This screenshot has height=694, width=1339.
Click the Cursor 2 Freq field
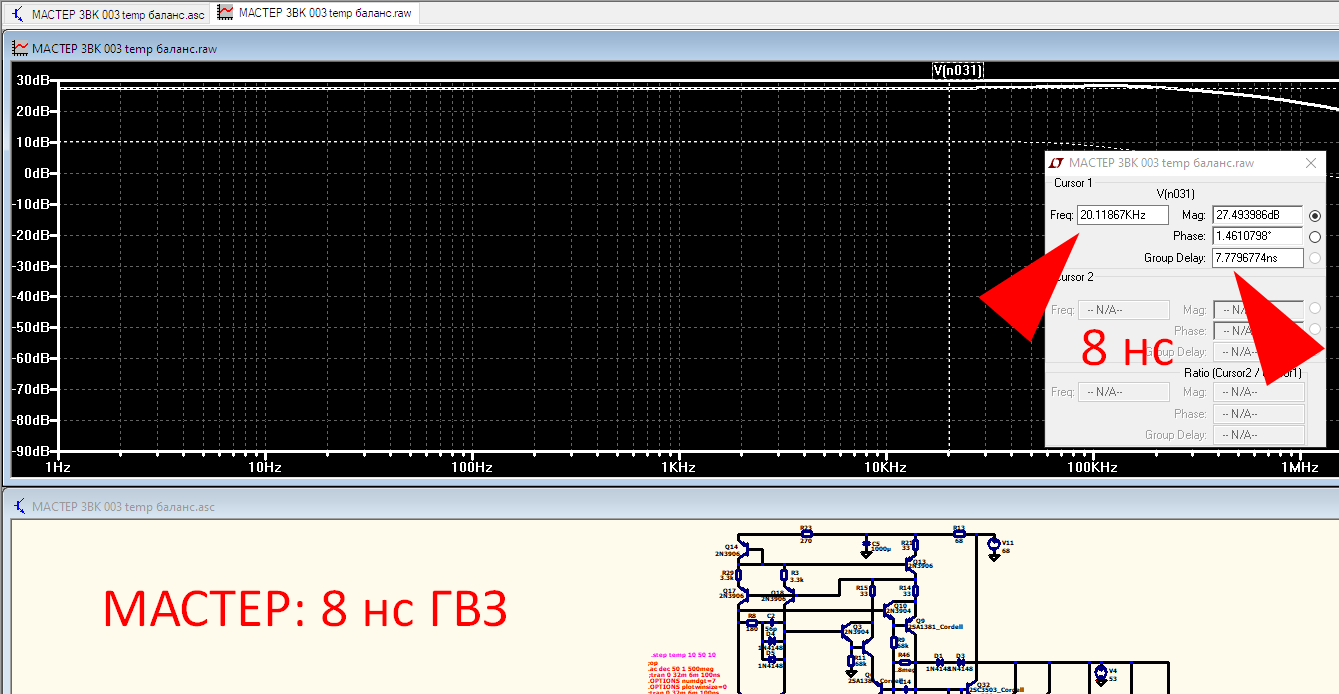pos(1123,310)
